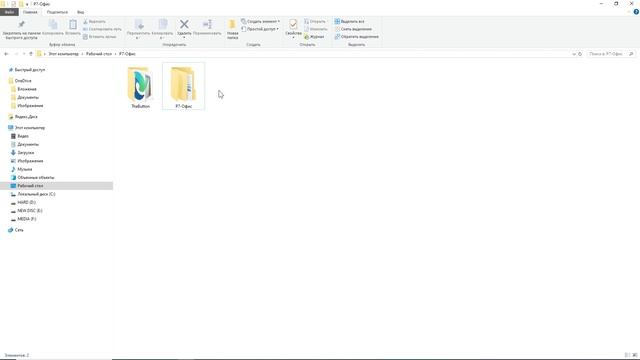Click Вставить ярлык (Paste shortcut)

(100, 37)
